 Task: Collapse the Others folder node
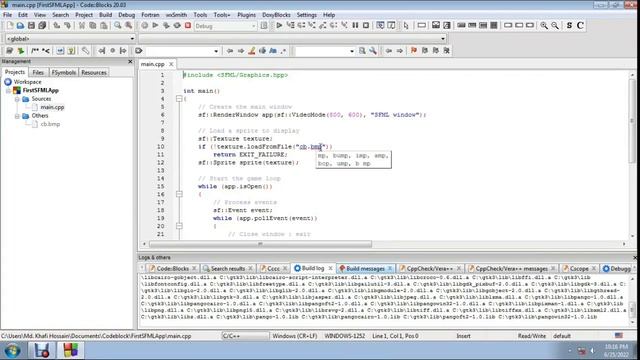point(17,116)
